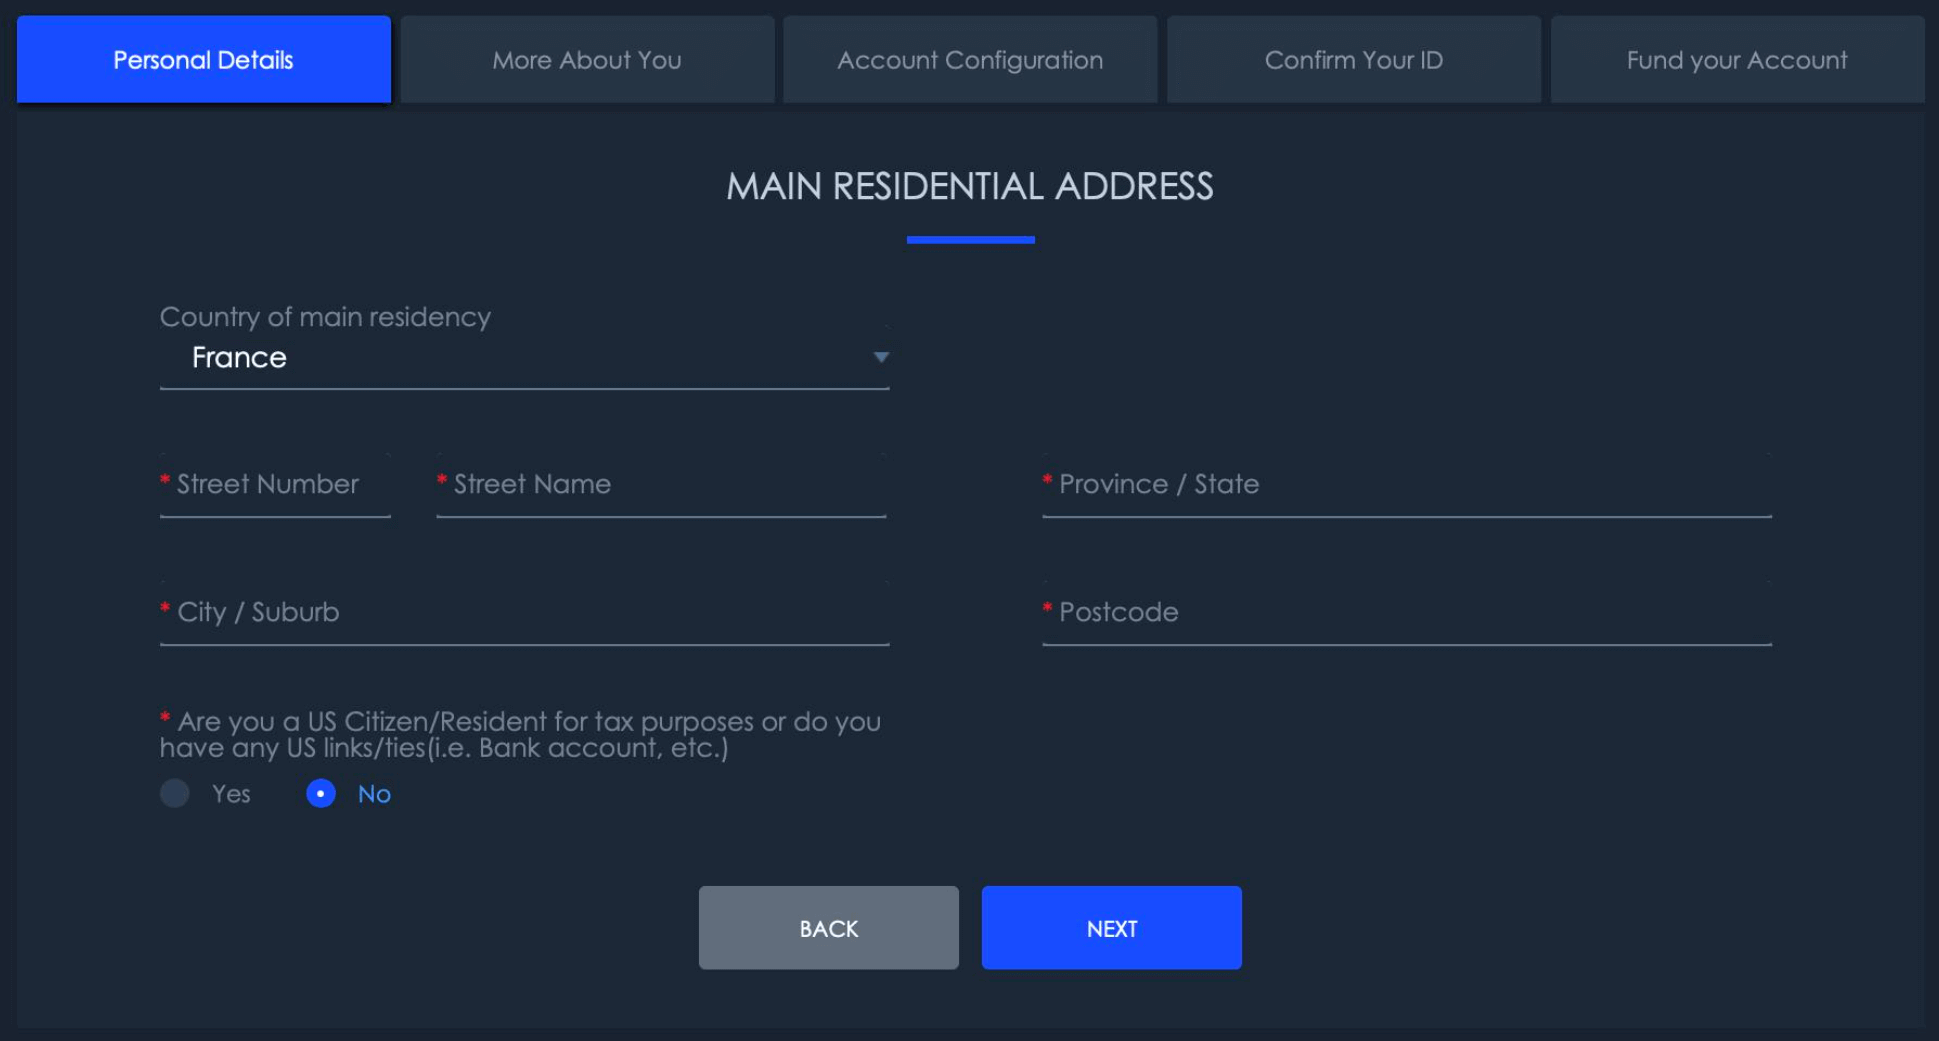The image size is (1939, 1041).
Task: Select Yes for US Citizen/Resident question
Action: 175,793
